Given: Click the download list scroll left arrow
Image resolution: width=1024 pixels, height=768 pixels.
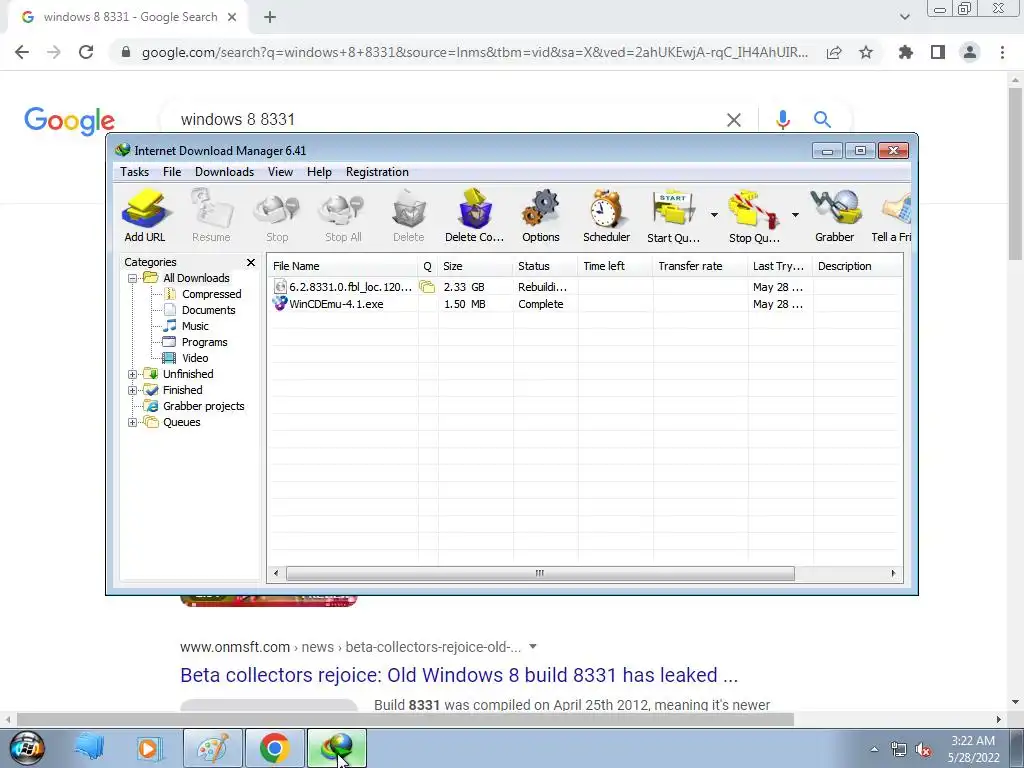Looking at the screenshot, I should tap(276, 573).
